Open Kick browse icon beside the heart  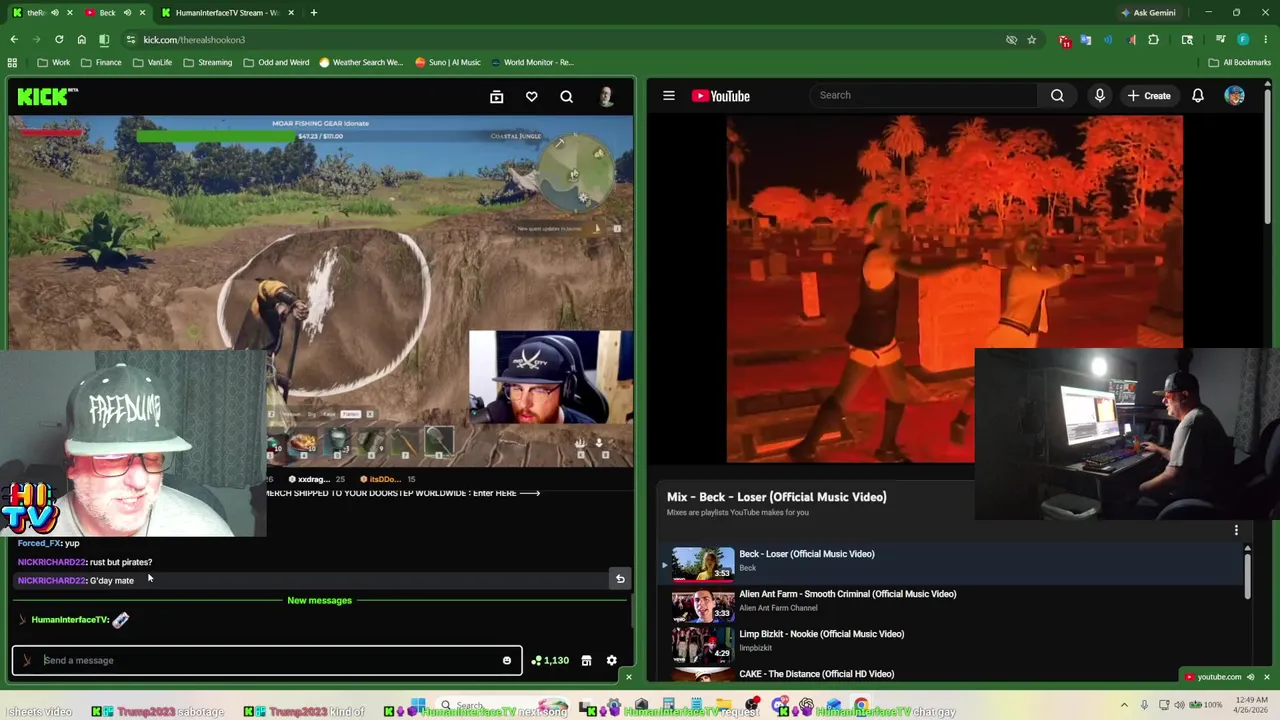click(496, 97)
